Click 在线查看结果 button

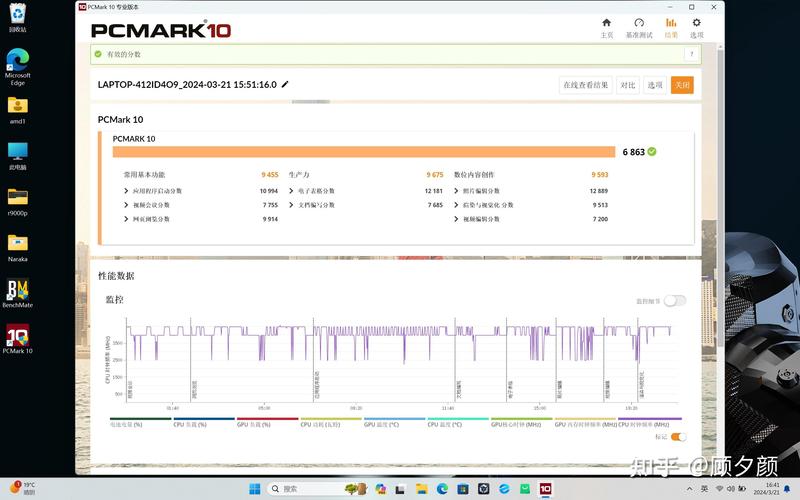(x=585, y=86)
